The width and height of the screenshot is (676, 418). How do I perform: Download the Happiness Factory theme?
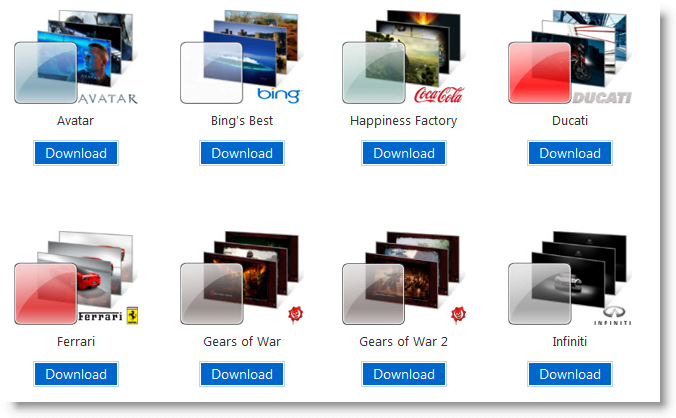[404, 153]
